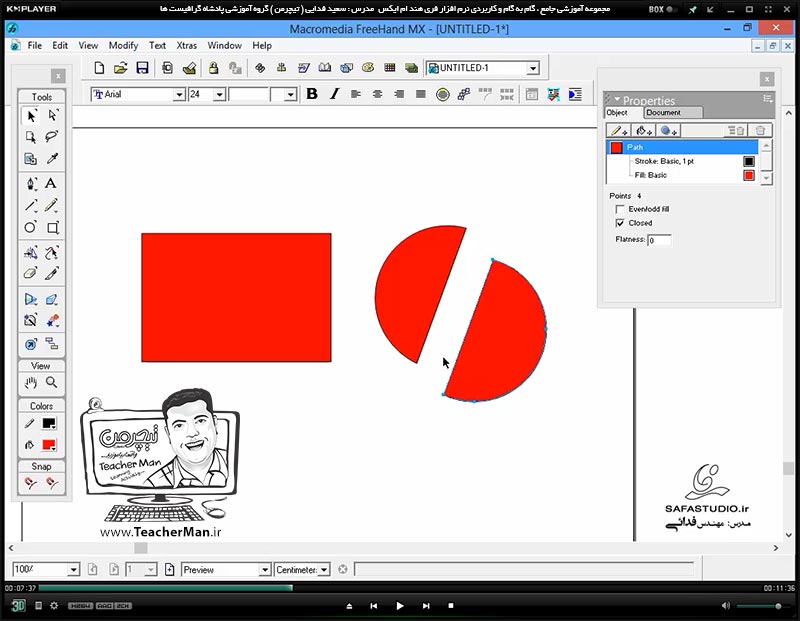The image size is (800, 621).
Task: Open the Modify menu
Action: [x=123, y=45]
